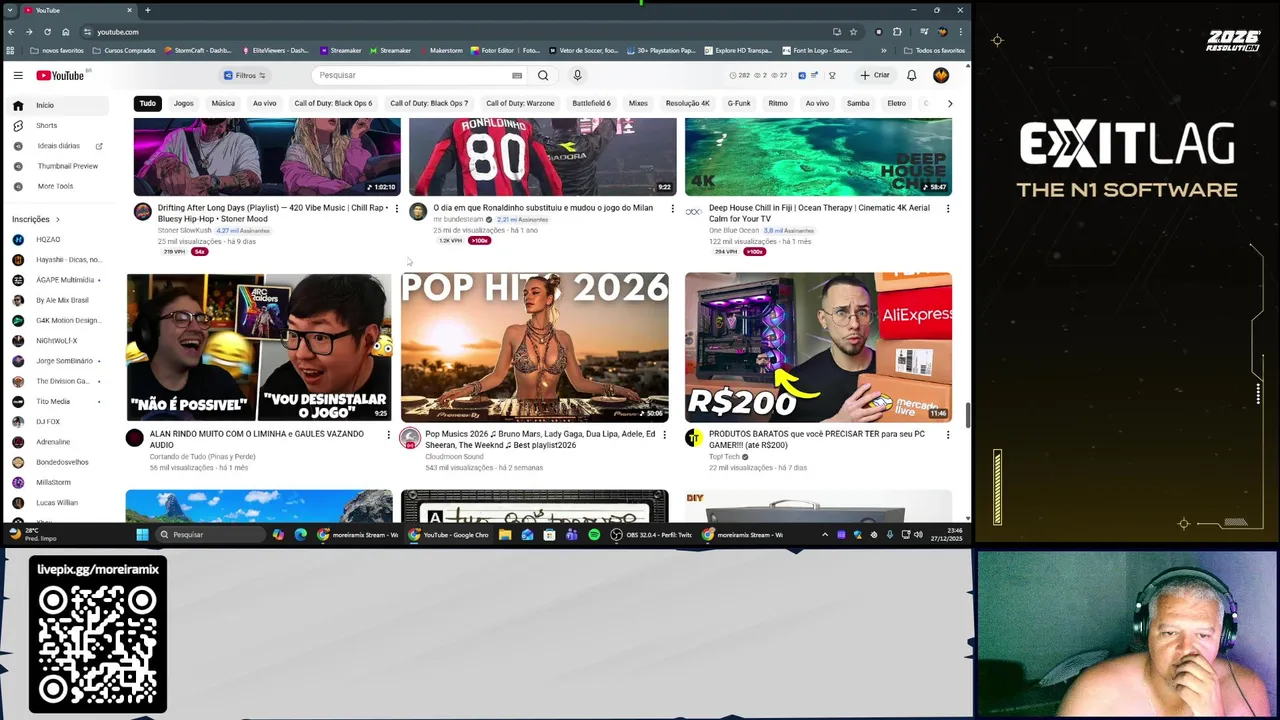Open options for Deep House Chill in Fiji video

click(x=948, y=208)
